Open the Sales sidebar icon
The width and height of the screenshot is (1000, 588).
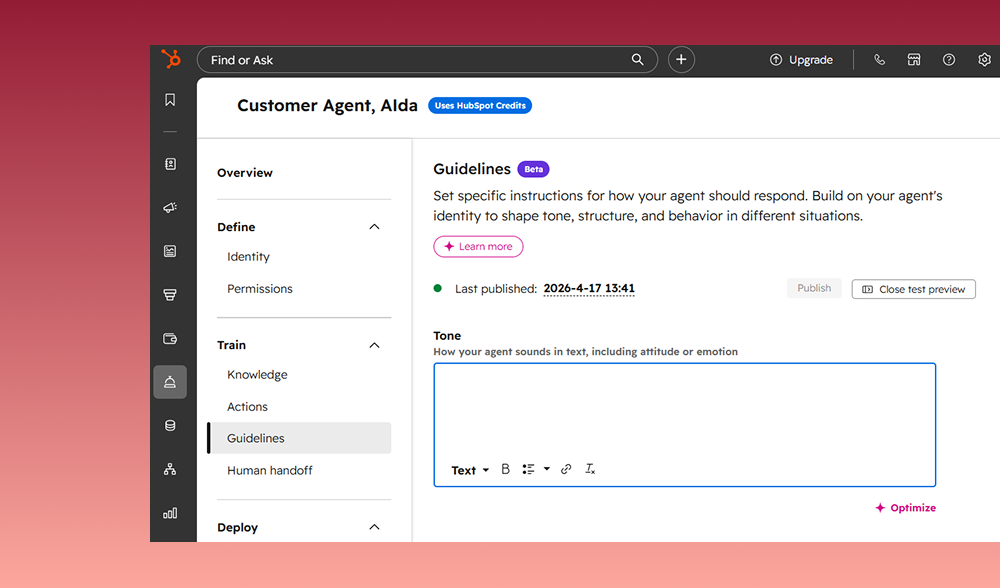(x=170, y=295)
